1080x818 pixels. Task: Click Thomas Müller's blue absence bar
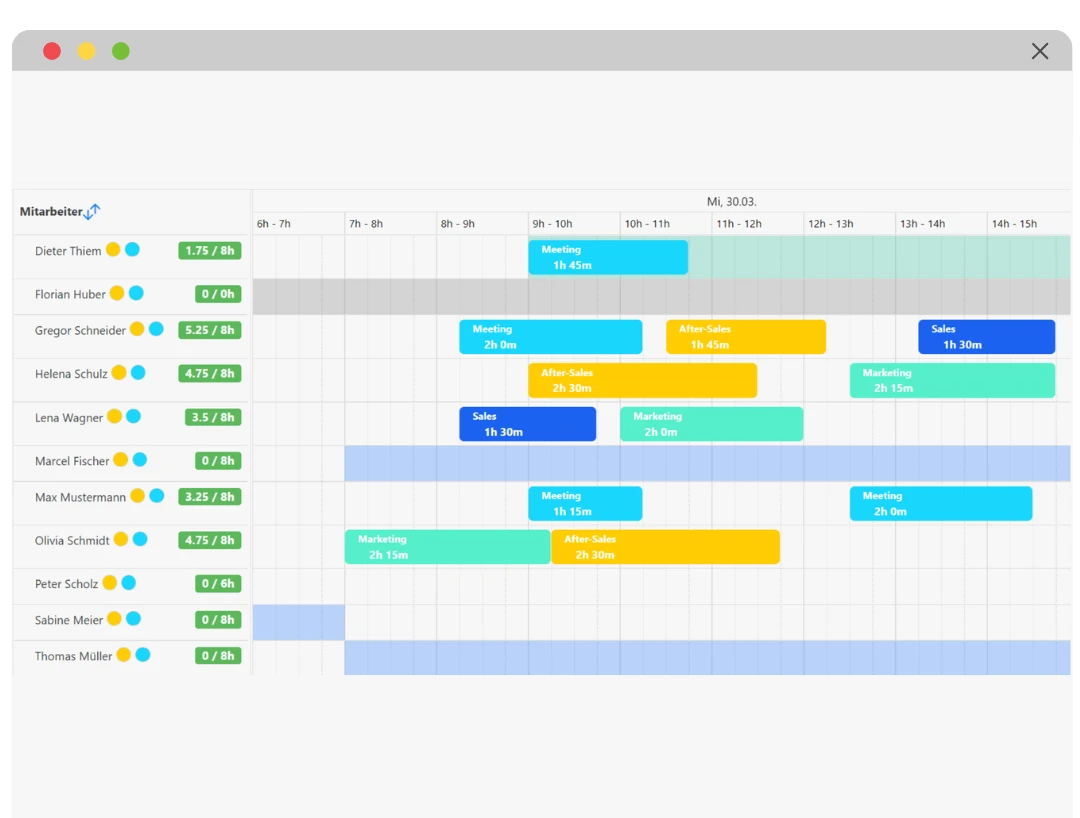pyautogui.click(x=707, y=658)
